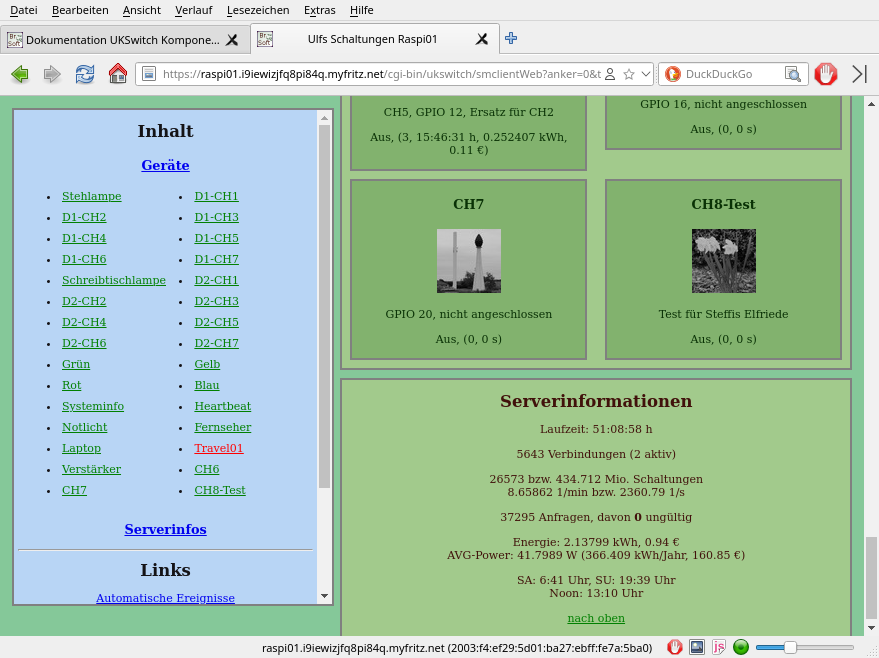879x658 pixels.
Task: Reload the current page
Action: pos(84,74)
